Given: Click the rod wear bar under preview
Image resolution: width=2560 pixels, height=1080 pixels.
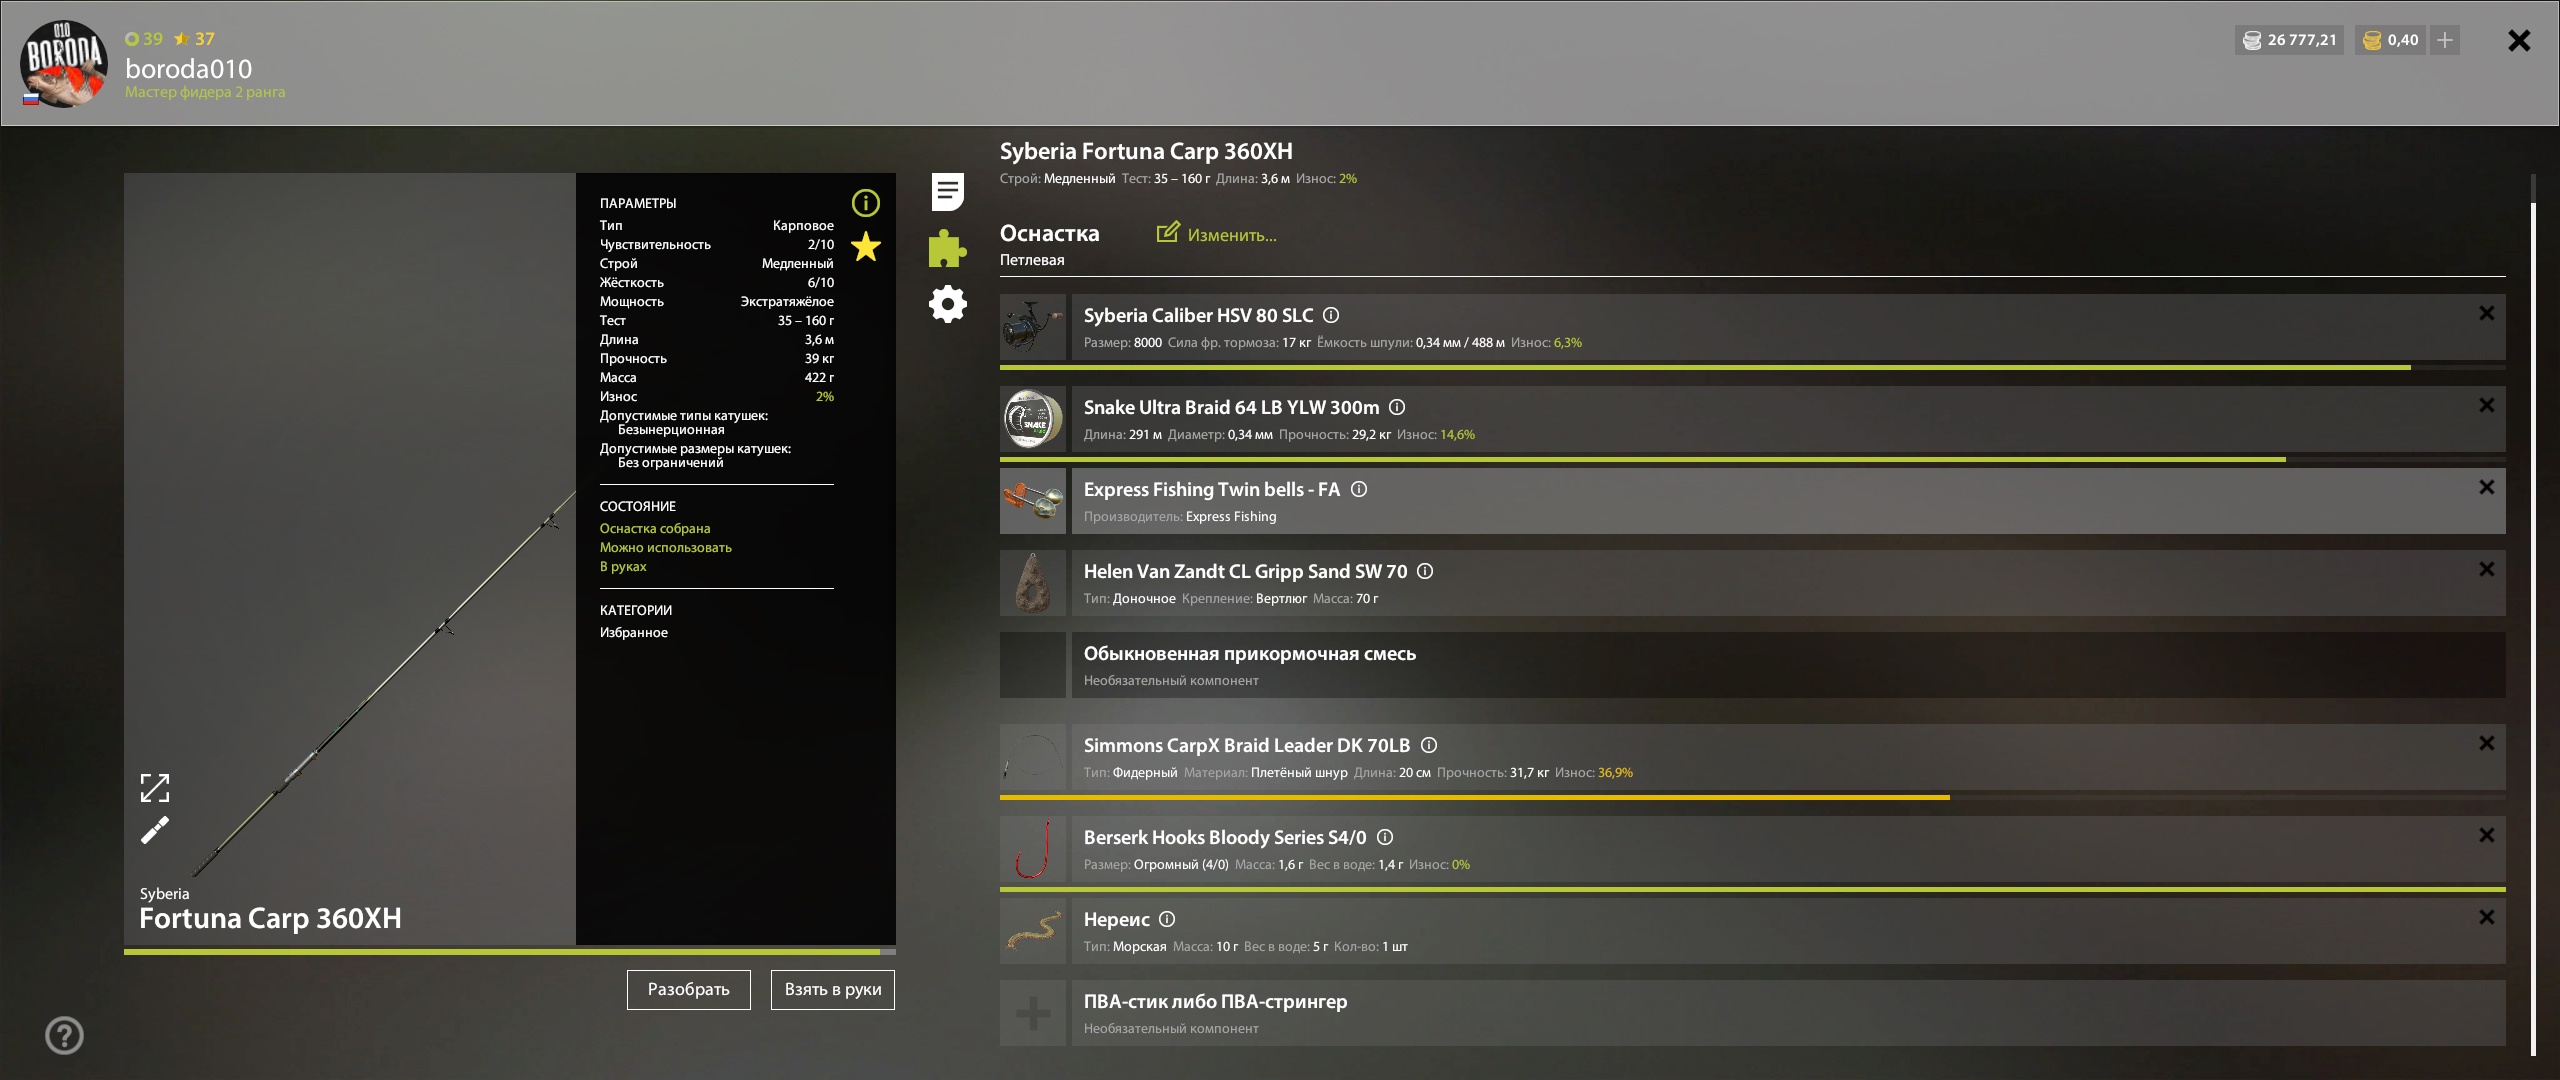Looking at the screenshot, I should pyautogui.click(x=510, y=952).
